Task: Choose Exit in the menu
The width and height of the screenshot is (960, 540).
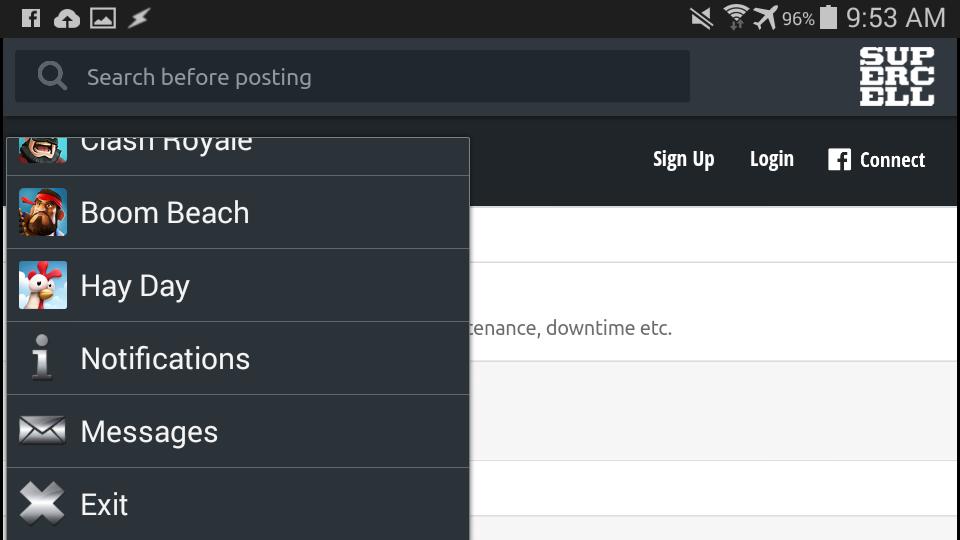Action: (104, 504)
